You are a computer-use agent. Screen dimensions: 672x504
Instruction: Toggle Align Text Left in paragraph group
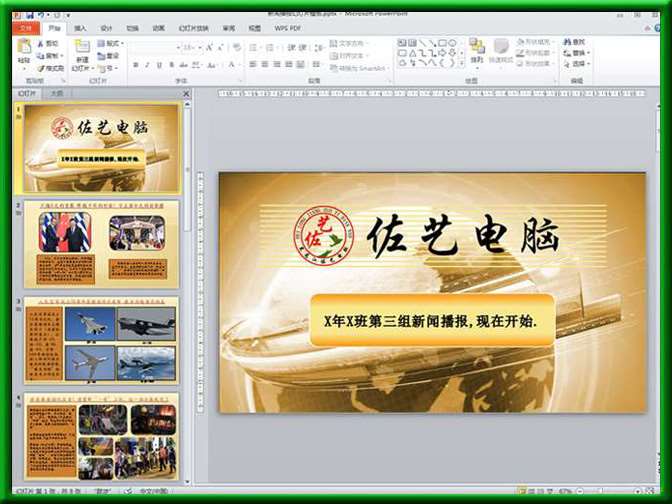pos(253,64)
